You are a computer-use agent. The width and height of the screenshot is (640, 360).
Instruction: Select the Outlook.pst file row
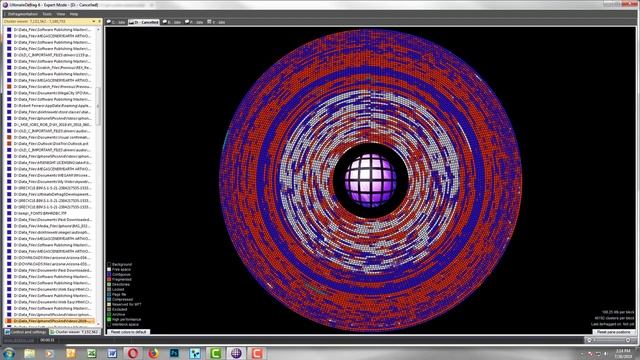(49, 144)
